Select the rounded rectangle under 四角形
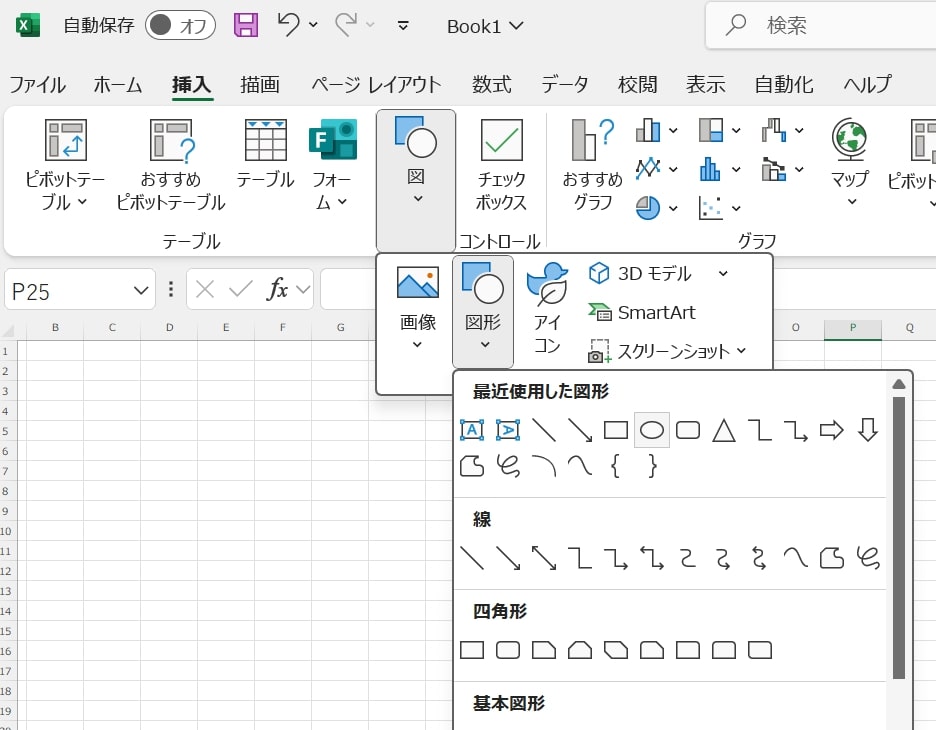This screenshot has height=730, width=936. coord(508,650)
